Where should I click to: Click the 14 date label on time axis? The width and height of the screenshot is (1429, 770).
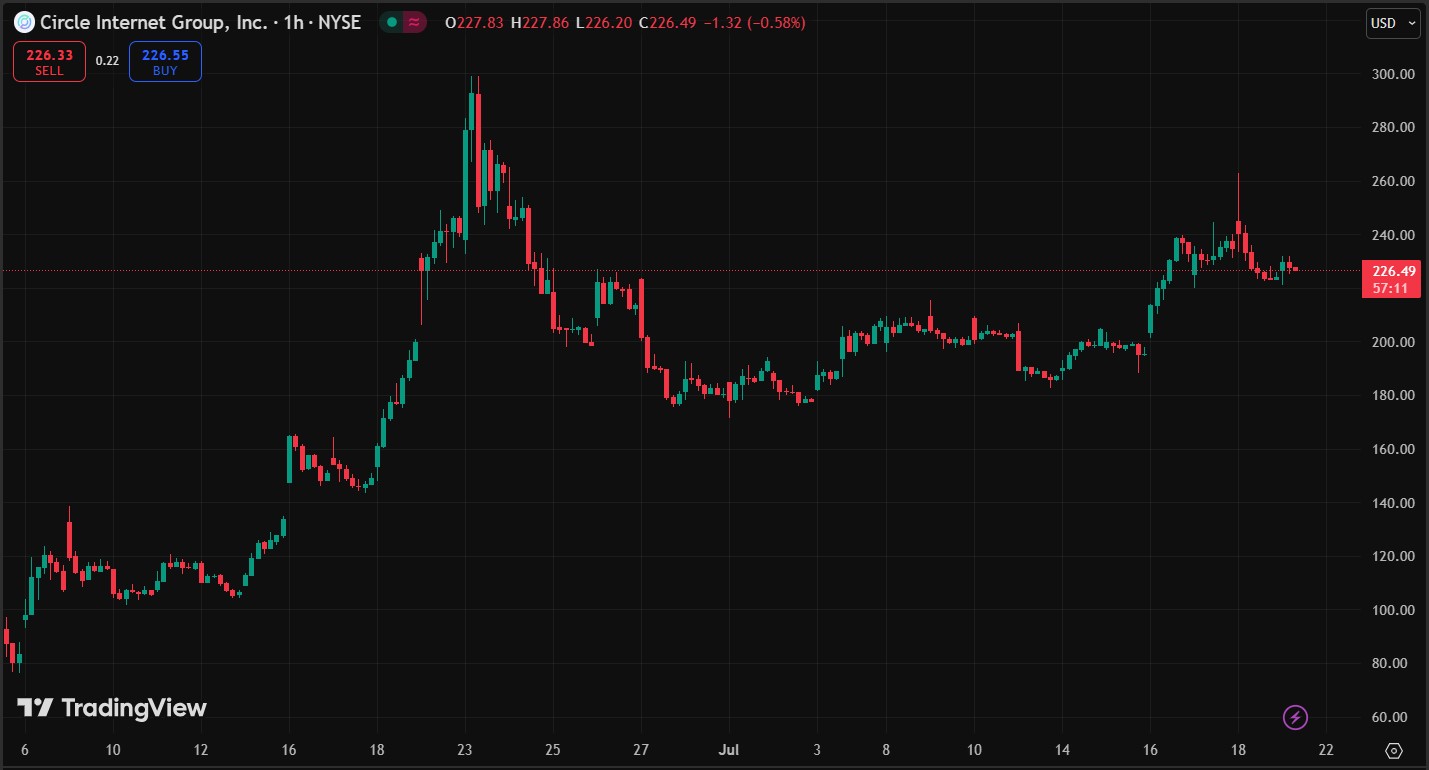pos(1062,750)
